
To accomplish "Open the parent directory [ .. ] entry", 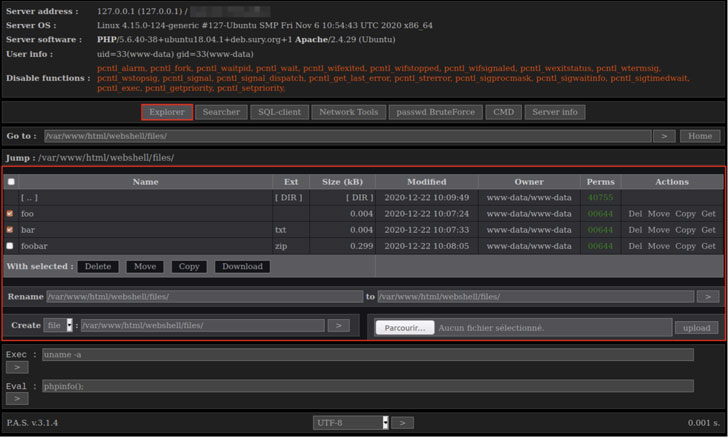I will tap(29, 198).
